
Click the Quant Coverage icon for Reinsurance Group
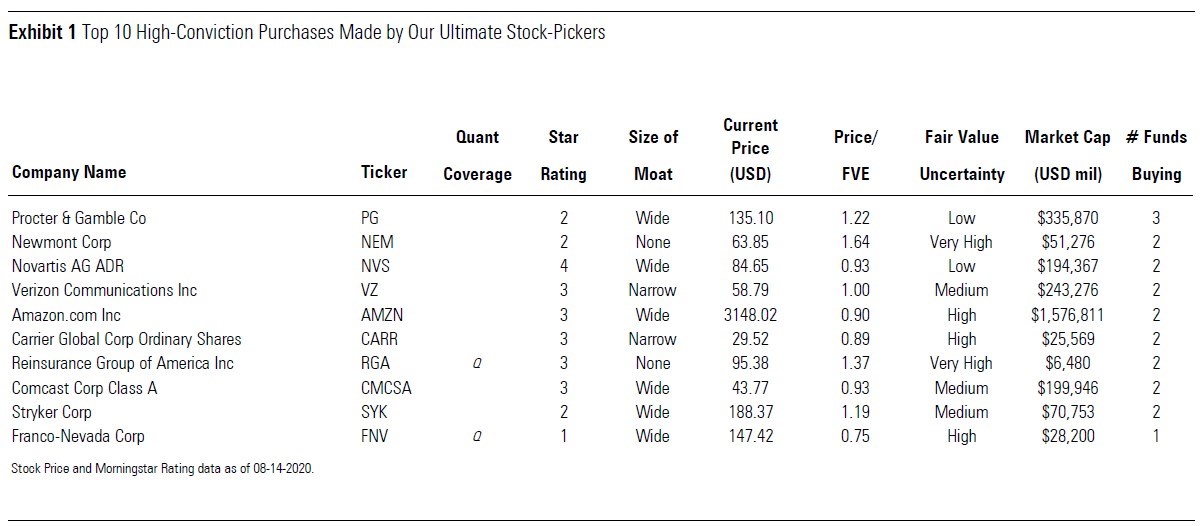point(477,364)
